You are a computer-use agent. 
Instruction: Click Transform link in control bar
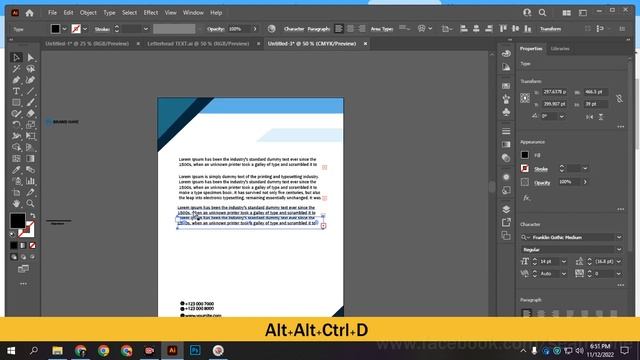[550, 29]
